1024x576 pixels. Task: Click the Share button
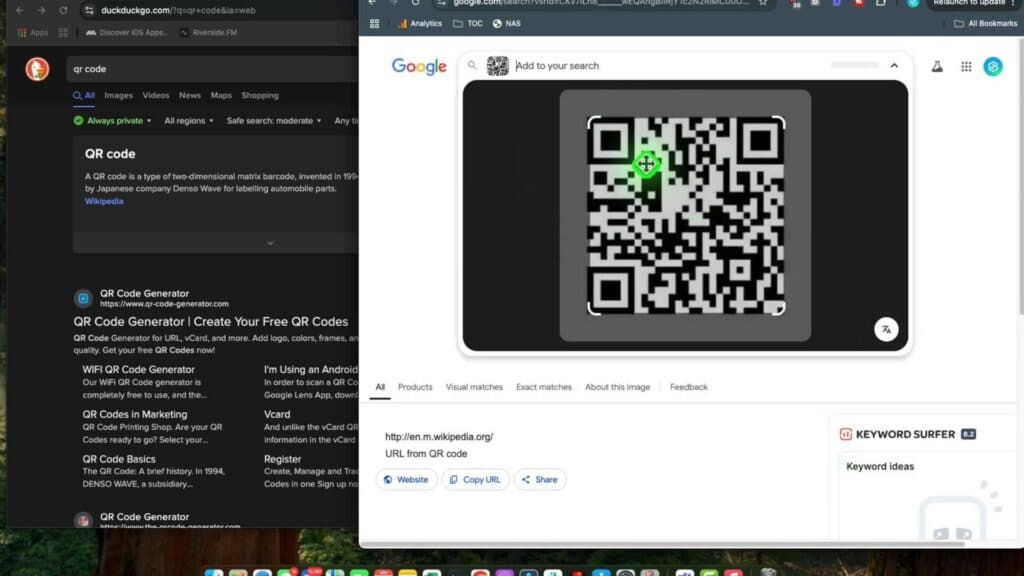(x=539, y=479)
